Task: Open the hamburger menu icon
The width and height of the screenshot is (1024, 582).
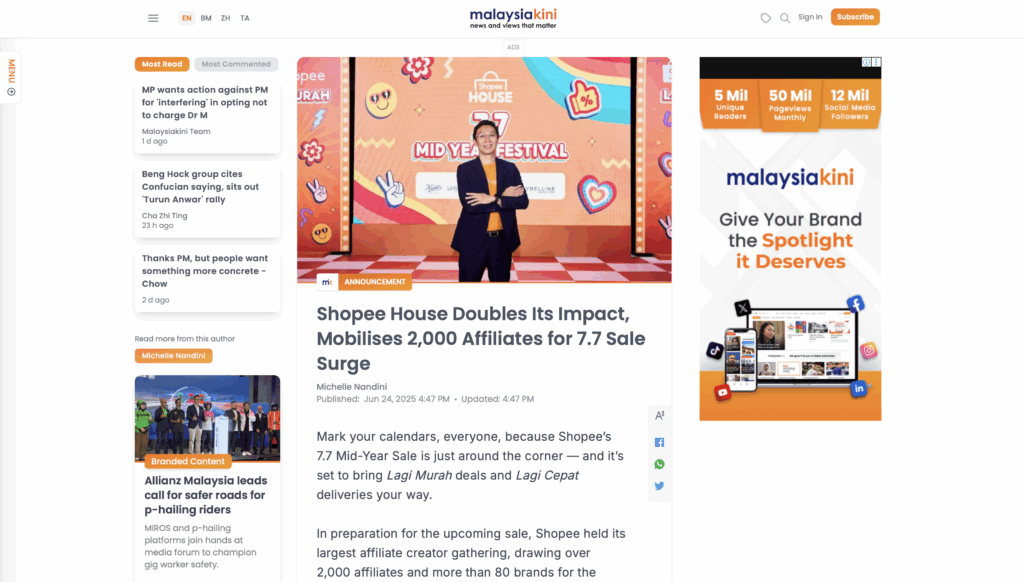Action: point(153,18)
